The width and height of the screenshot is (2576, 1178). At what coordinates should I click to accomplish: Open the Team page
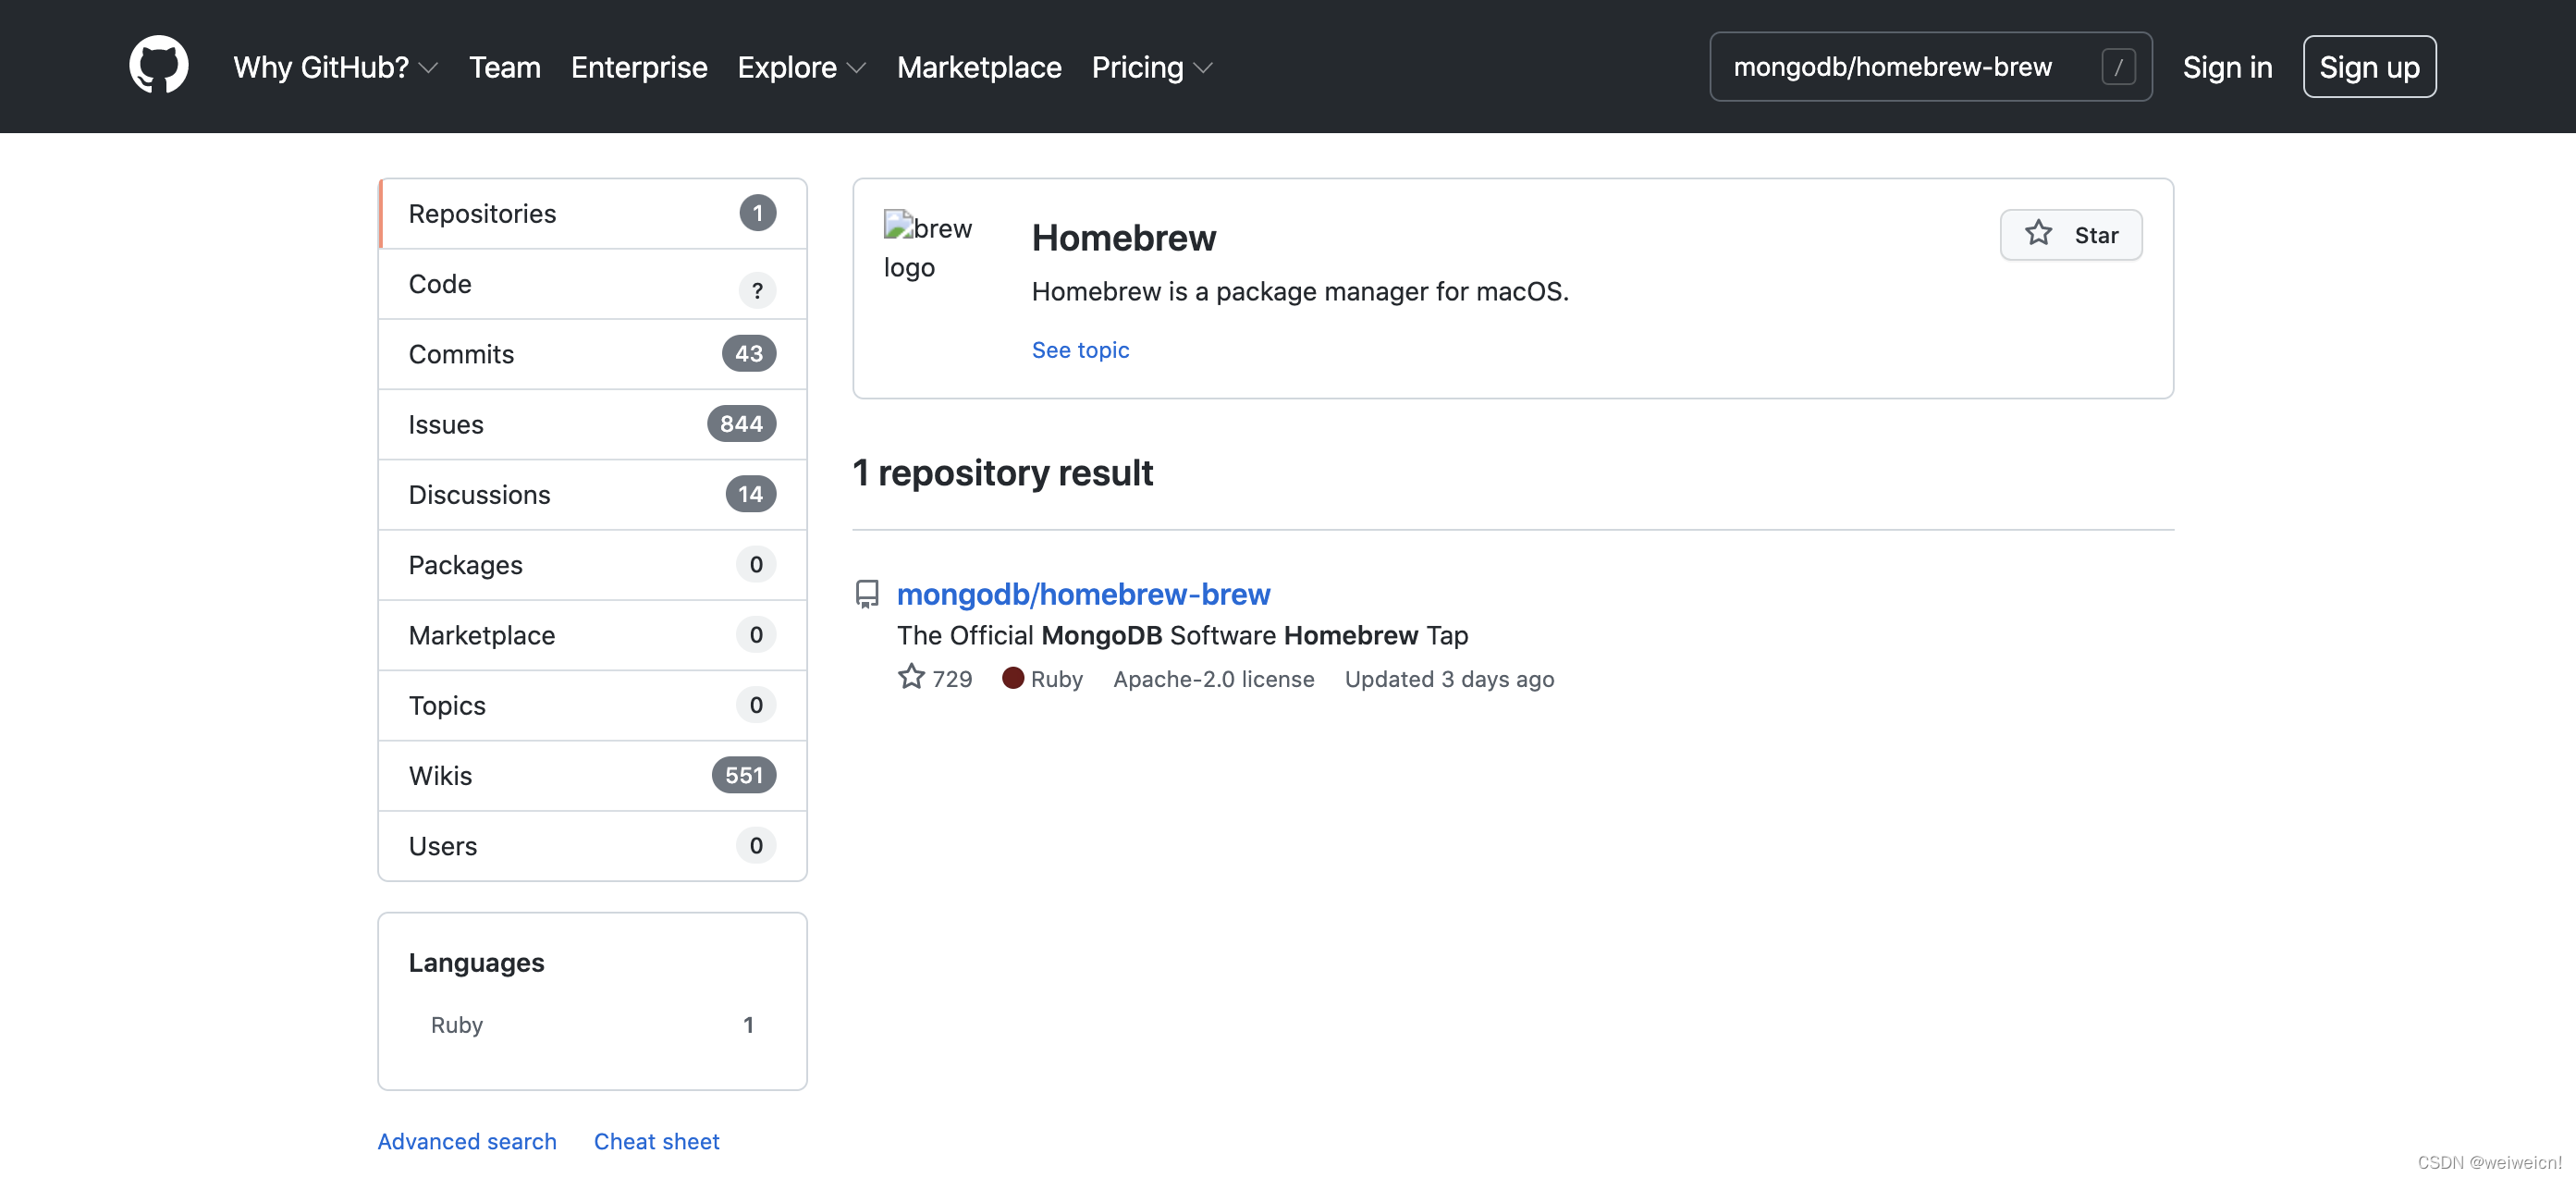505,67
